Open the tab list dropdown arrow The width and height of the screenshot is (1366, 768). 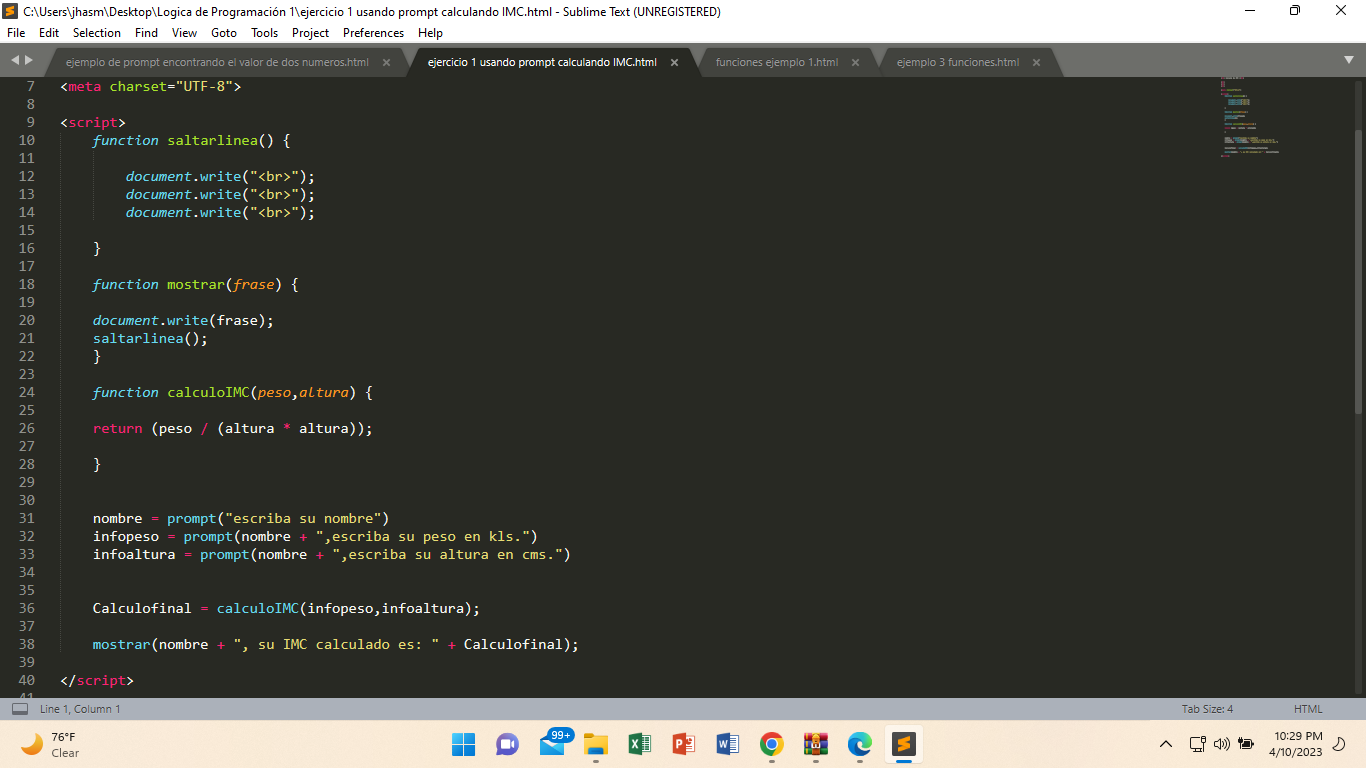click(1349, 60)
